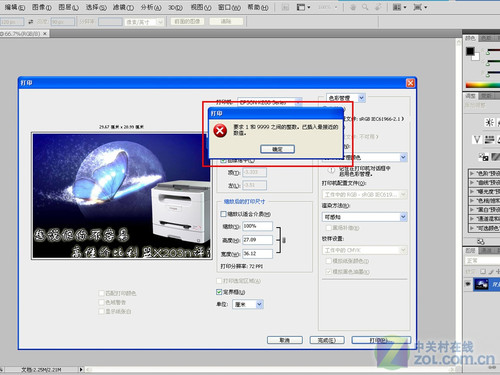Open the 像素/英寸 resolution unit dropdown

144,22
